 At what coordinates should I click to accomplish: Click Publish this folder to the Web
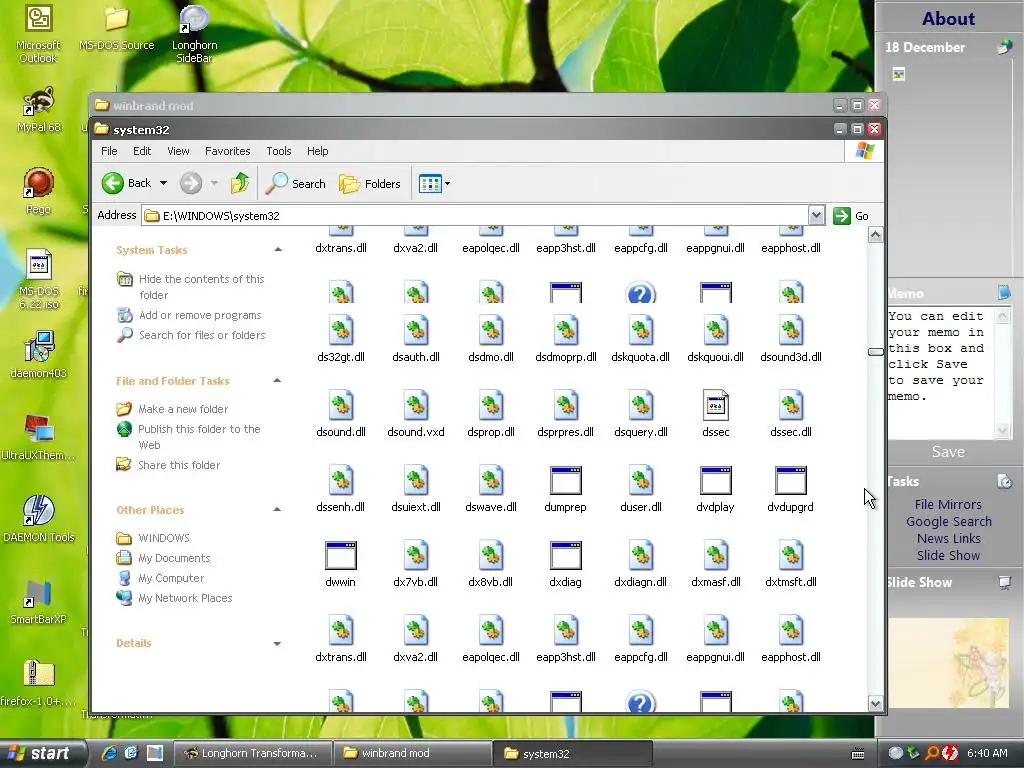click(x=199, y=437)
